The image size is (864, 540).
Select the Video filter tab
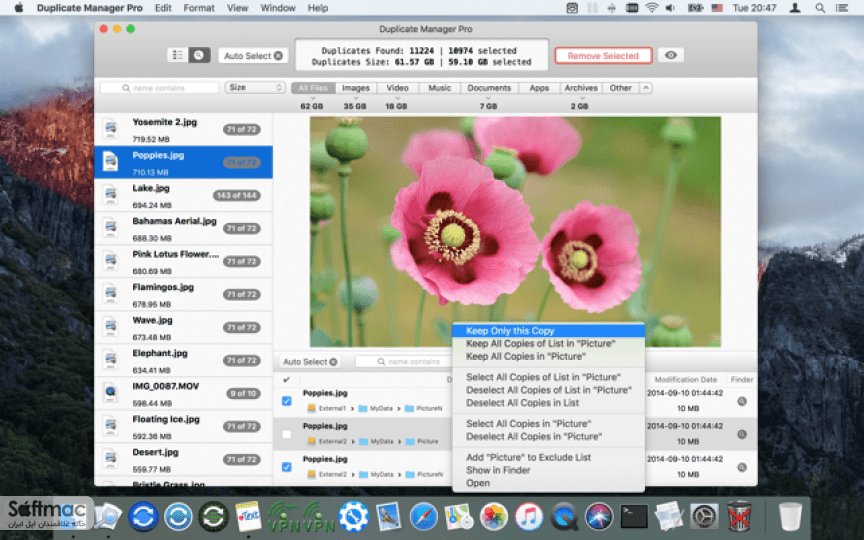point(397,88)
